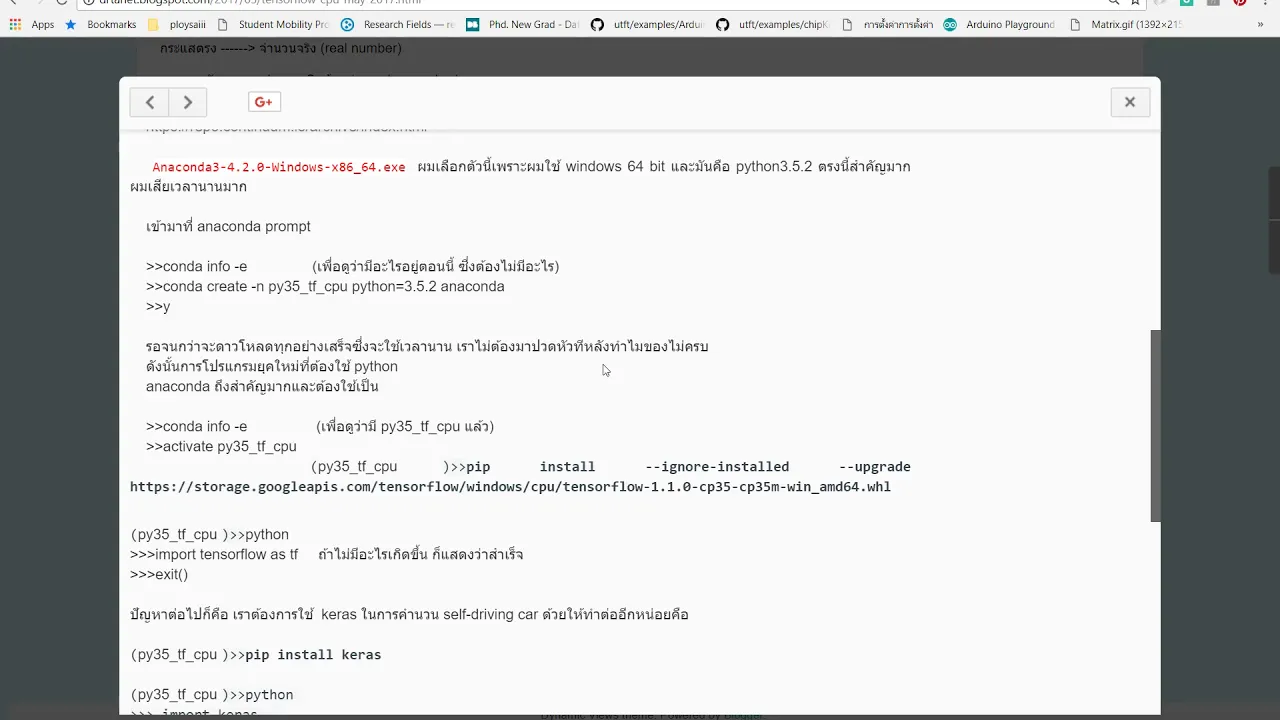Screen dimensions: 1280x720
Task: Click the 'pip install keras' command text
Action: click(x=313, y=655)
